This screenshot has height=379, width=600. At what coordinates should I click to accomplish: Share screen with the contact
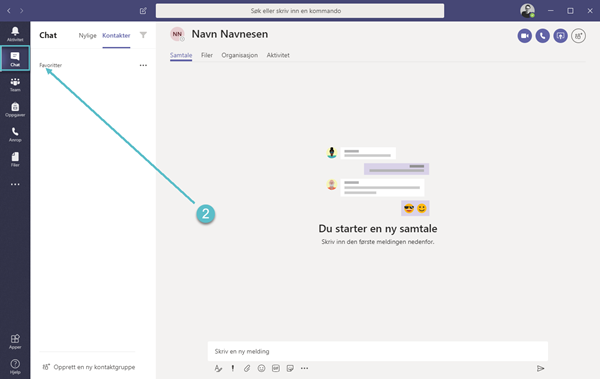click(560, 36)
